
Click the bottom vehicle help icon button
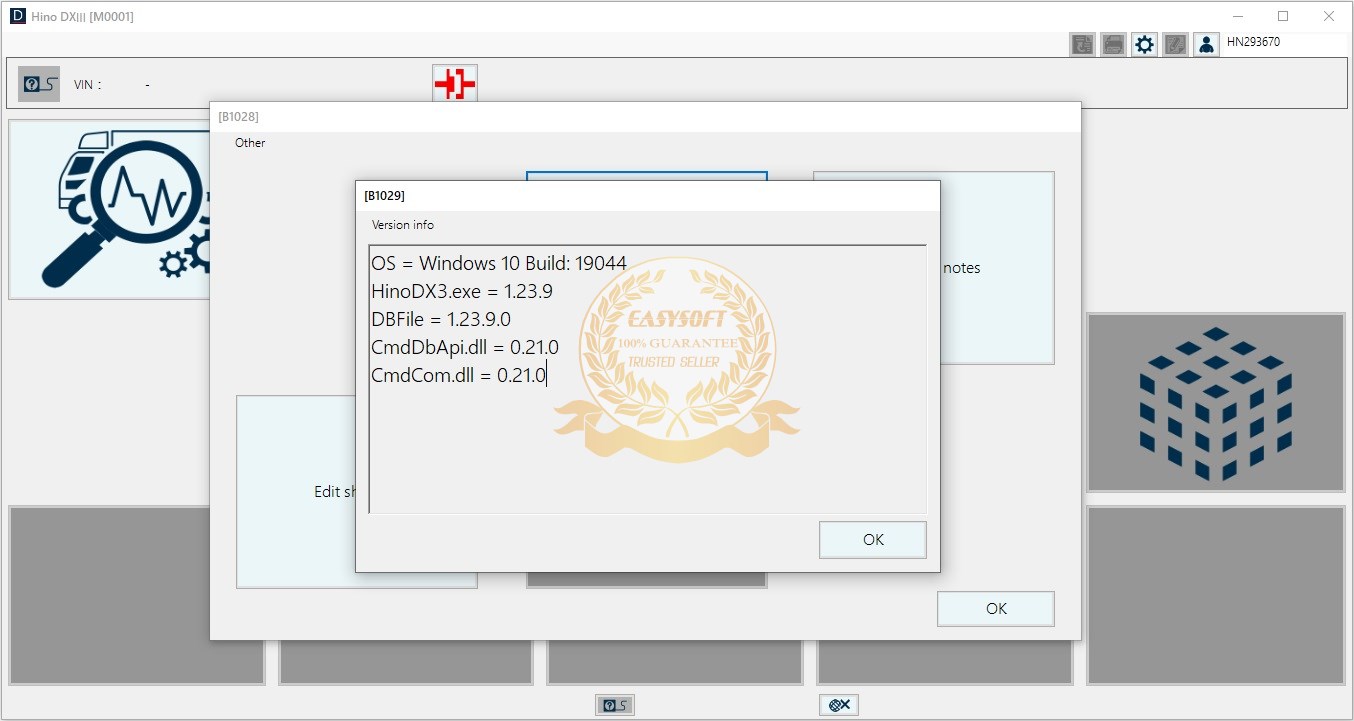[614, 705]
